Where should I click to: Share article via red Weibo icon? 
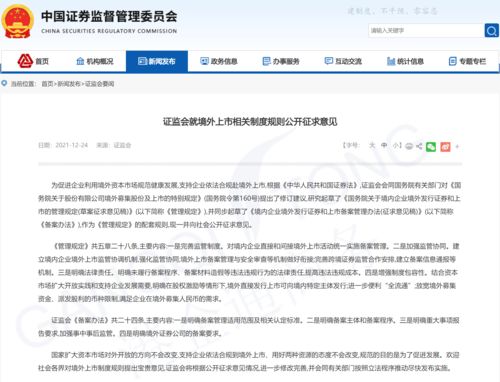coord(445,147)
